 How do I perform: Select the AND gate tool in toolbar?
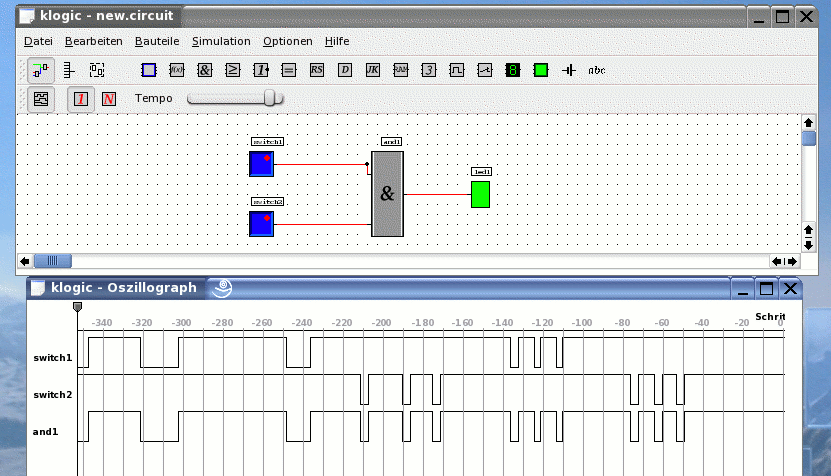point(205,70)
